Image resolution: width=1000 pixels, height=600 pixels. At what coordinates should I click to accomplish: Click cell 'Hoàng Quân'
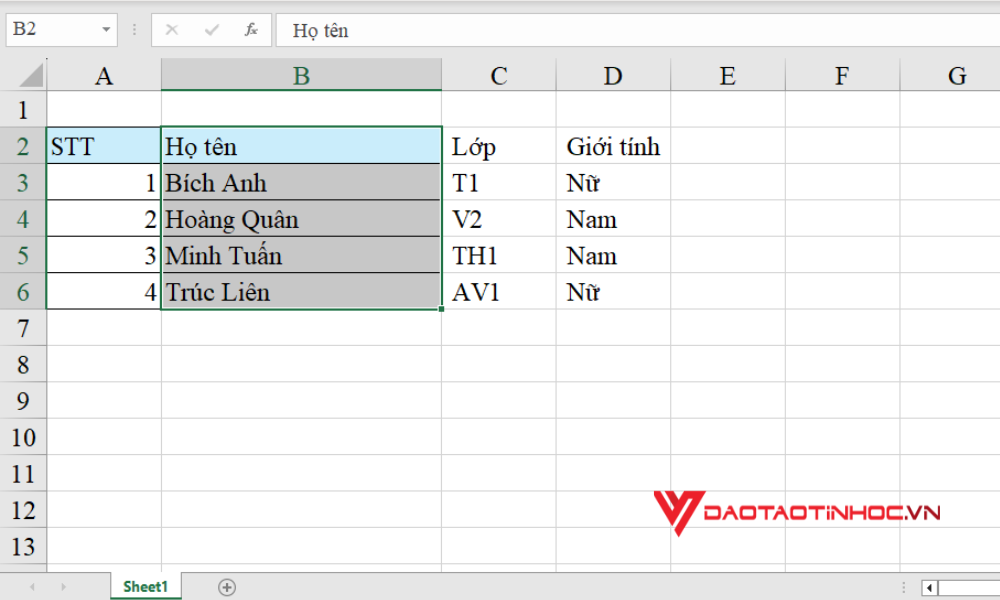click(x=301, y=219)
